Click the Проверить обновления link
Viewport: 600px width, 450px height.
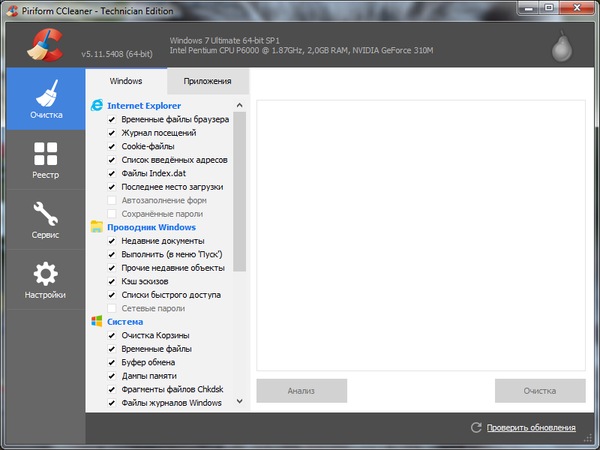531,428
